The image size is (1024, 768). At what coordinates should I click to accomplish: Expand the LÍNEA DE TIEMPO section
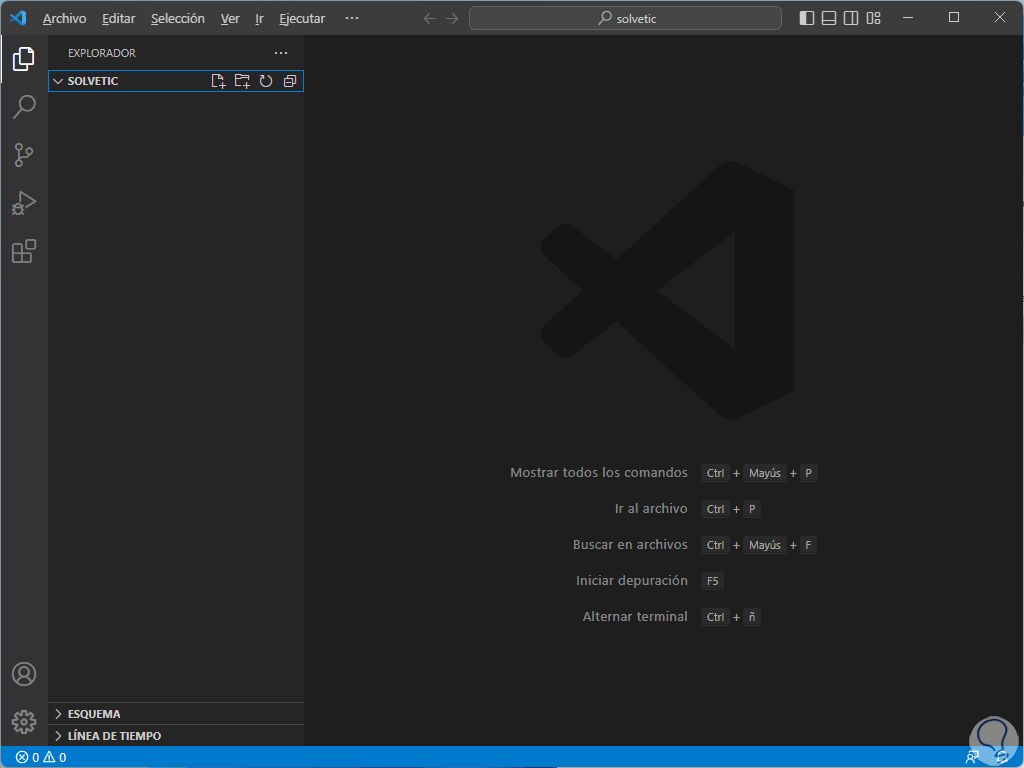[x=176, y=736]
